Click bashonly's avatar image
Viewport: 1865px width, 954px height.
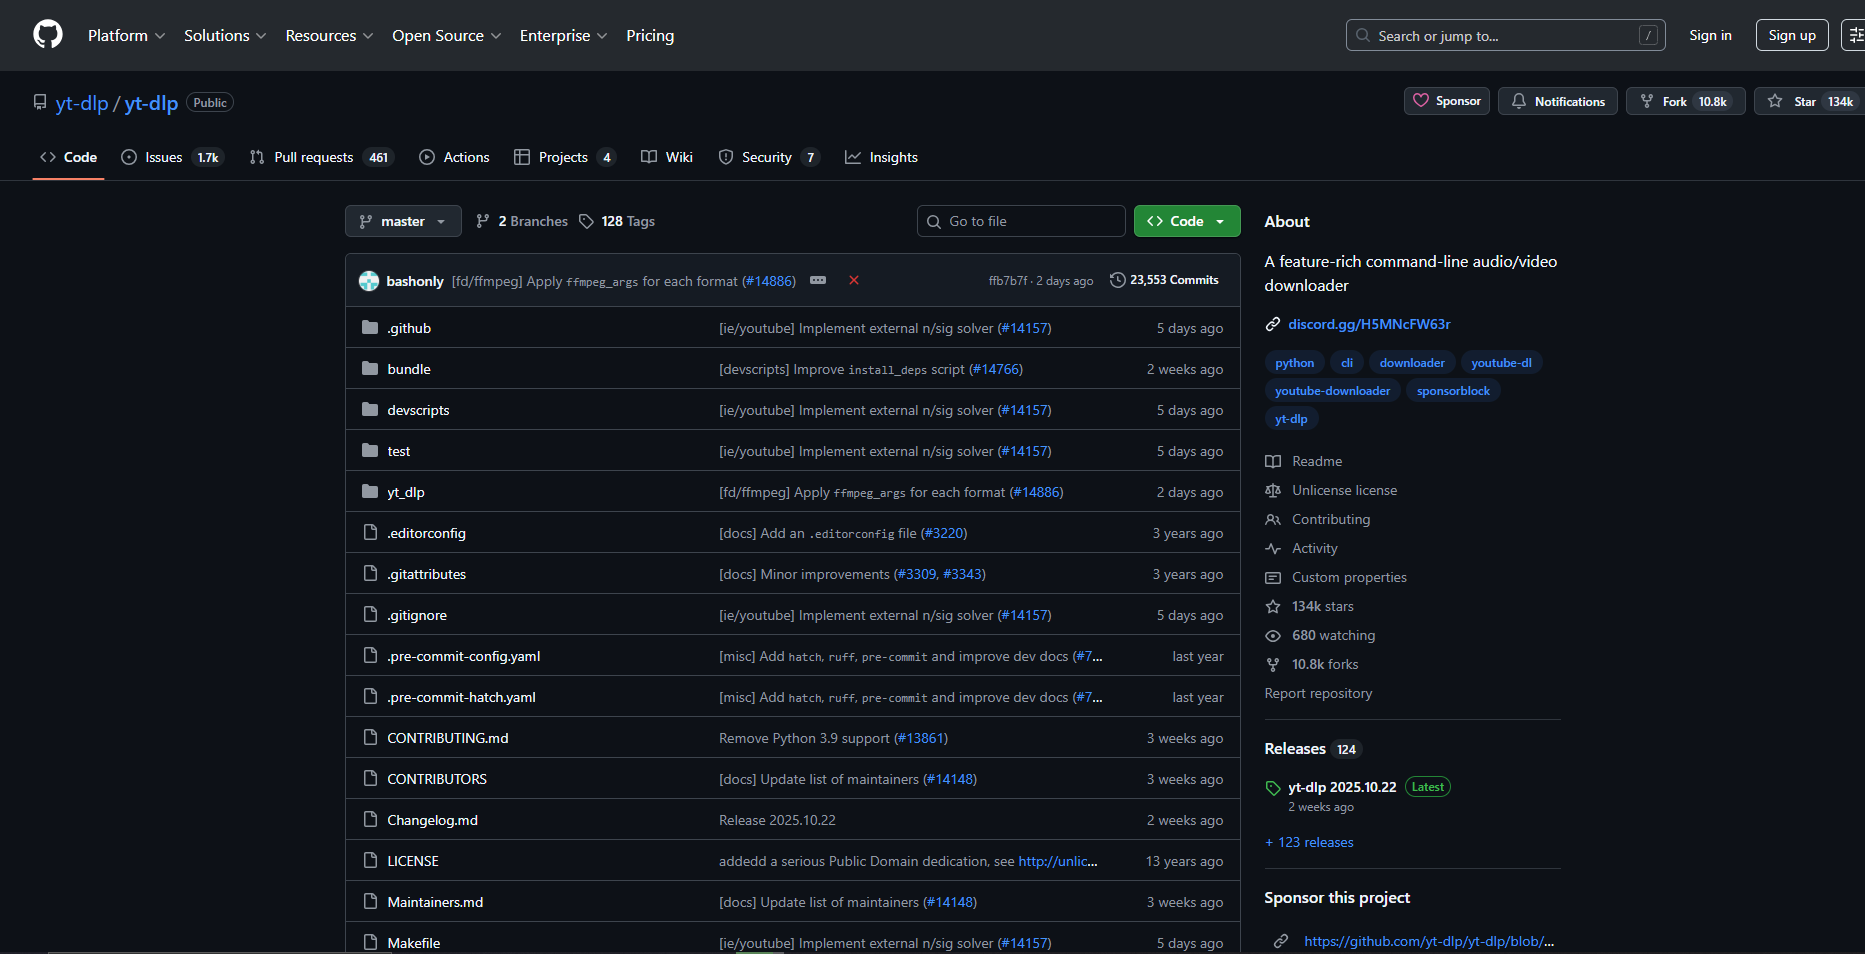coord(369,281)
